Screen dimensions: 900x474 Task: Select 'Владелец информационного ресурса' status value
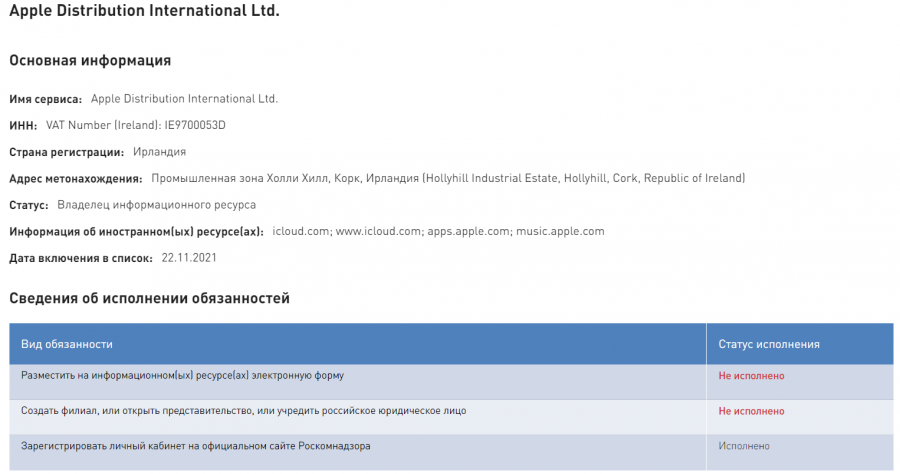(x=157, y=205)
